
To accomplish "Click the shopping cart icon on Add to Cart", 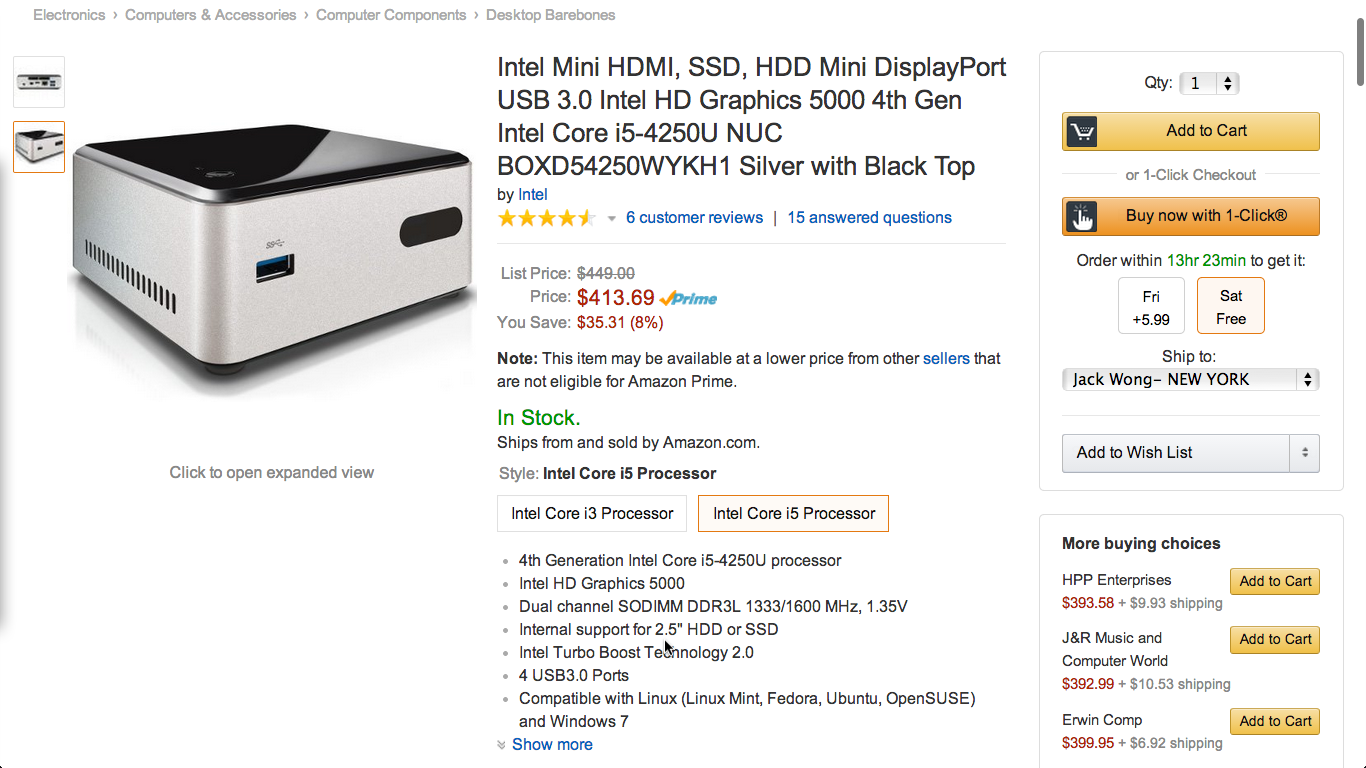I will point(1081,131).
